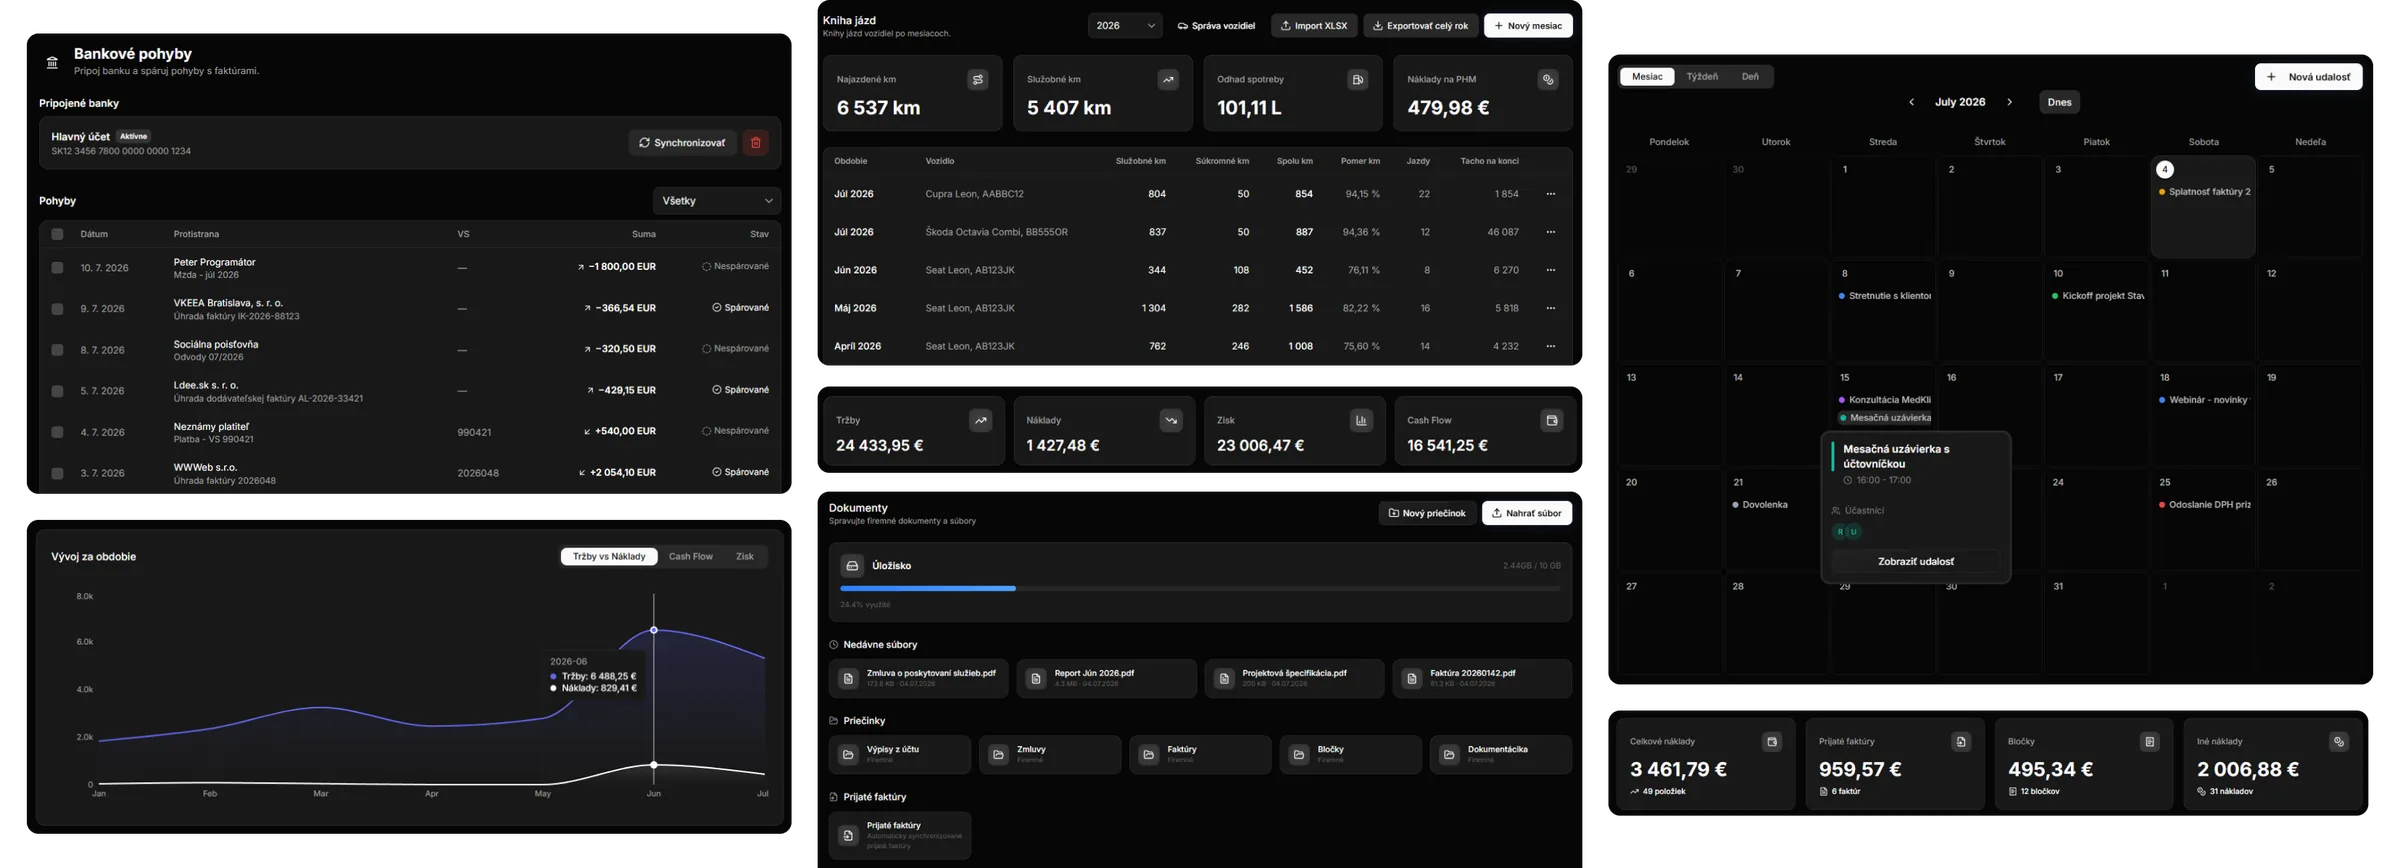The width and height of the screenshot is (2400, 868).
Task: Check the Neznámy platiteľ transaction row
Action: click(57, 432)
